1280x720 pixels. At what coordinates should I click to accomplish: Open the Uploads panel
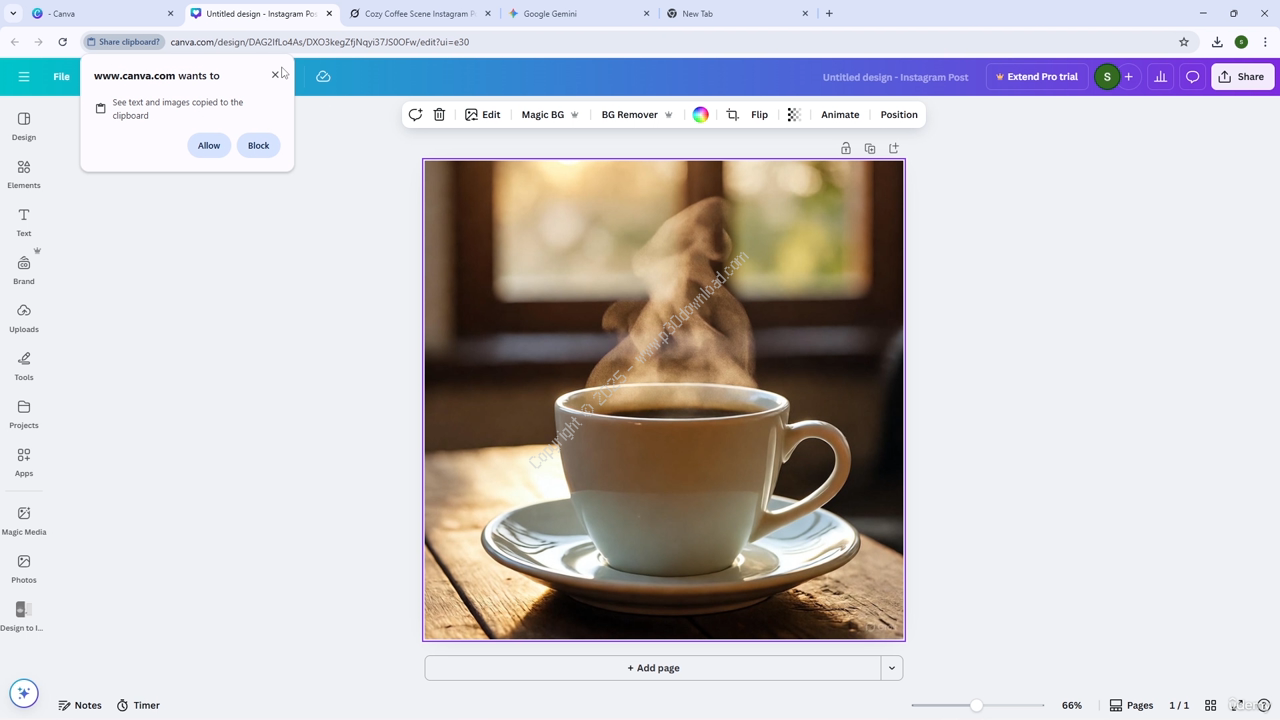[x=24, y=317]
